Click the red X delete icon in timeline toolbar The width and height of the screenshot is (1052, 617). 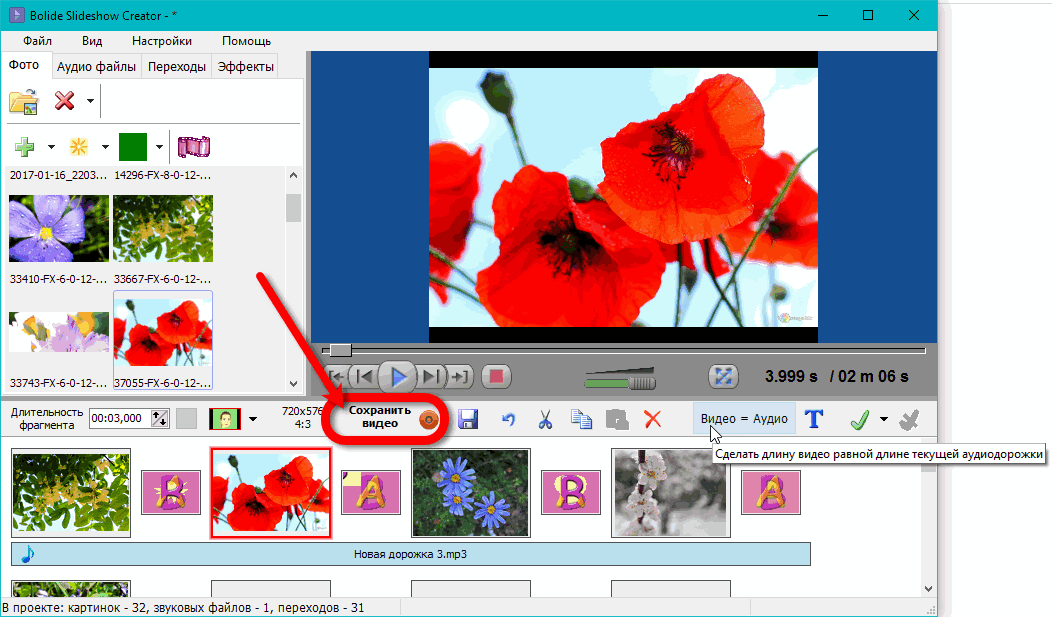click(652, 420)
